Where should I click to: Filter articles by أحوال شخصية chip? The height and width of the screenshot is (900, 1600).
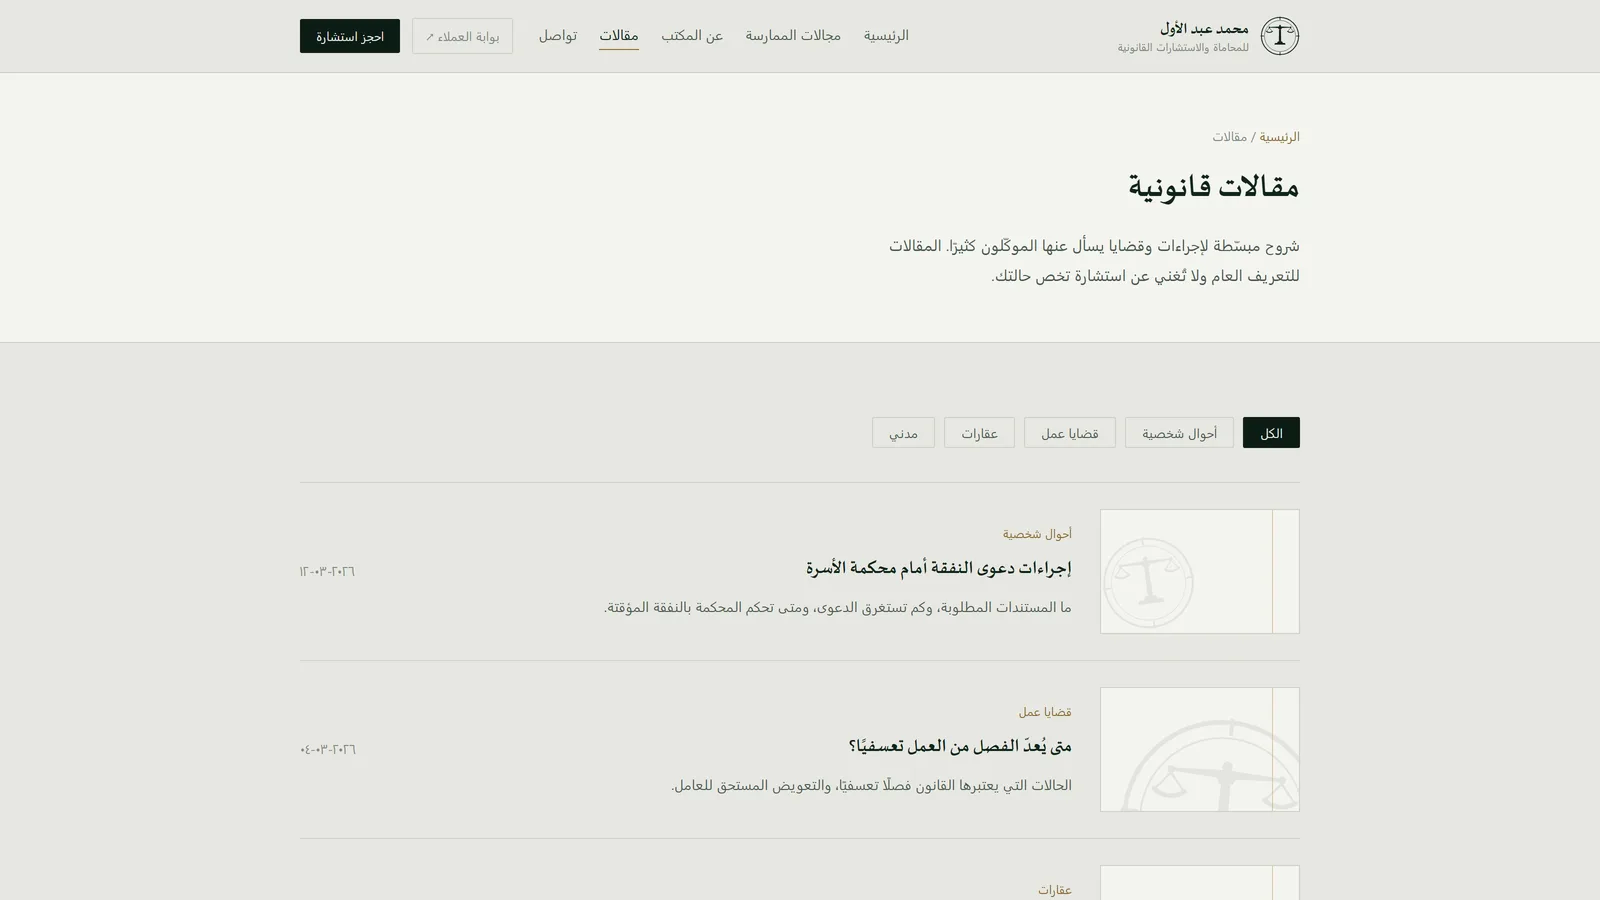1179,433
